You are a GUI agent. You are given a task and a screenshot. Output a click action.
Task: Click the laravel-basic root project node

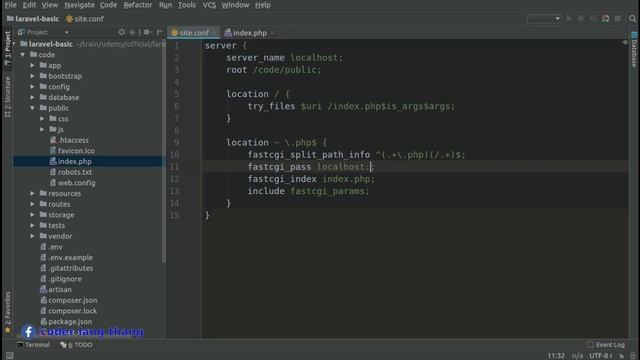point(47,44)
